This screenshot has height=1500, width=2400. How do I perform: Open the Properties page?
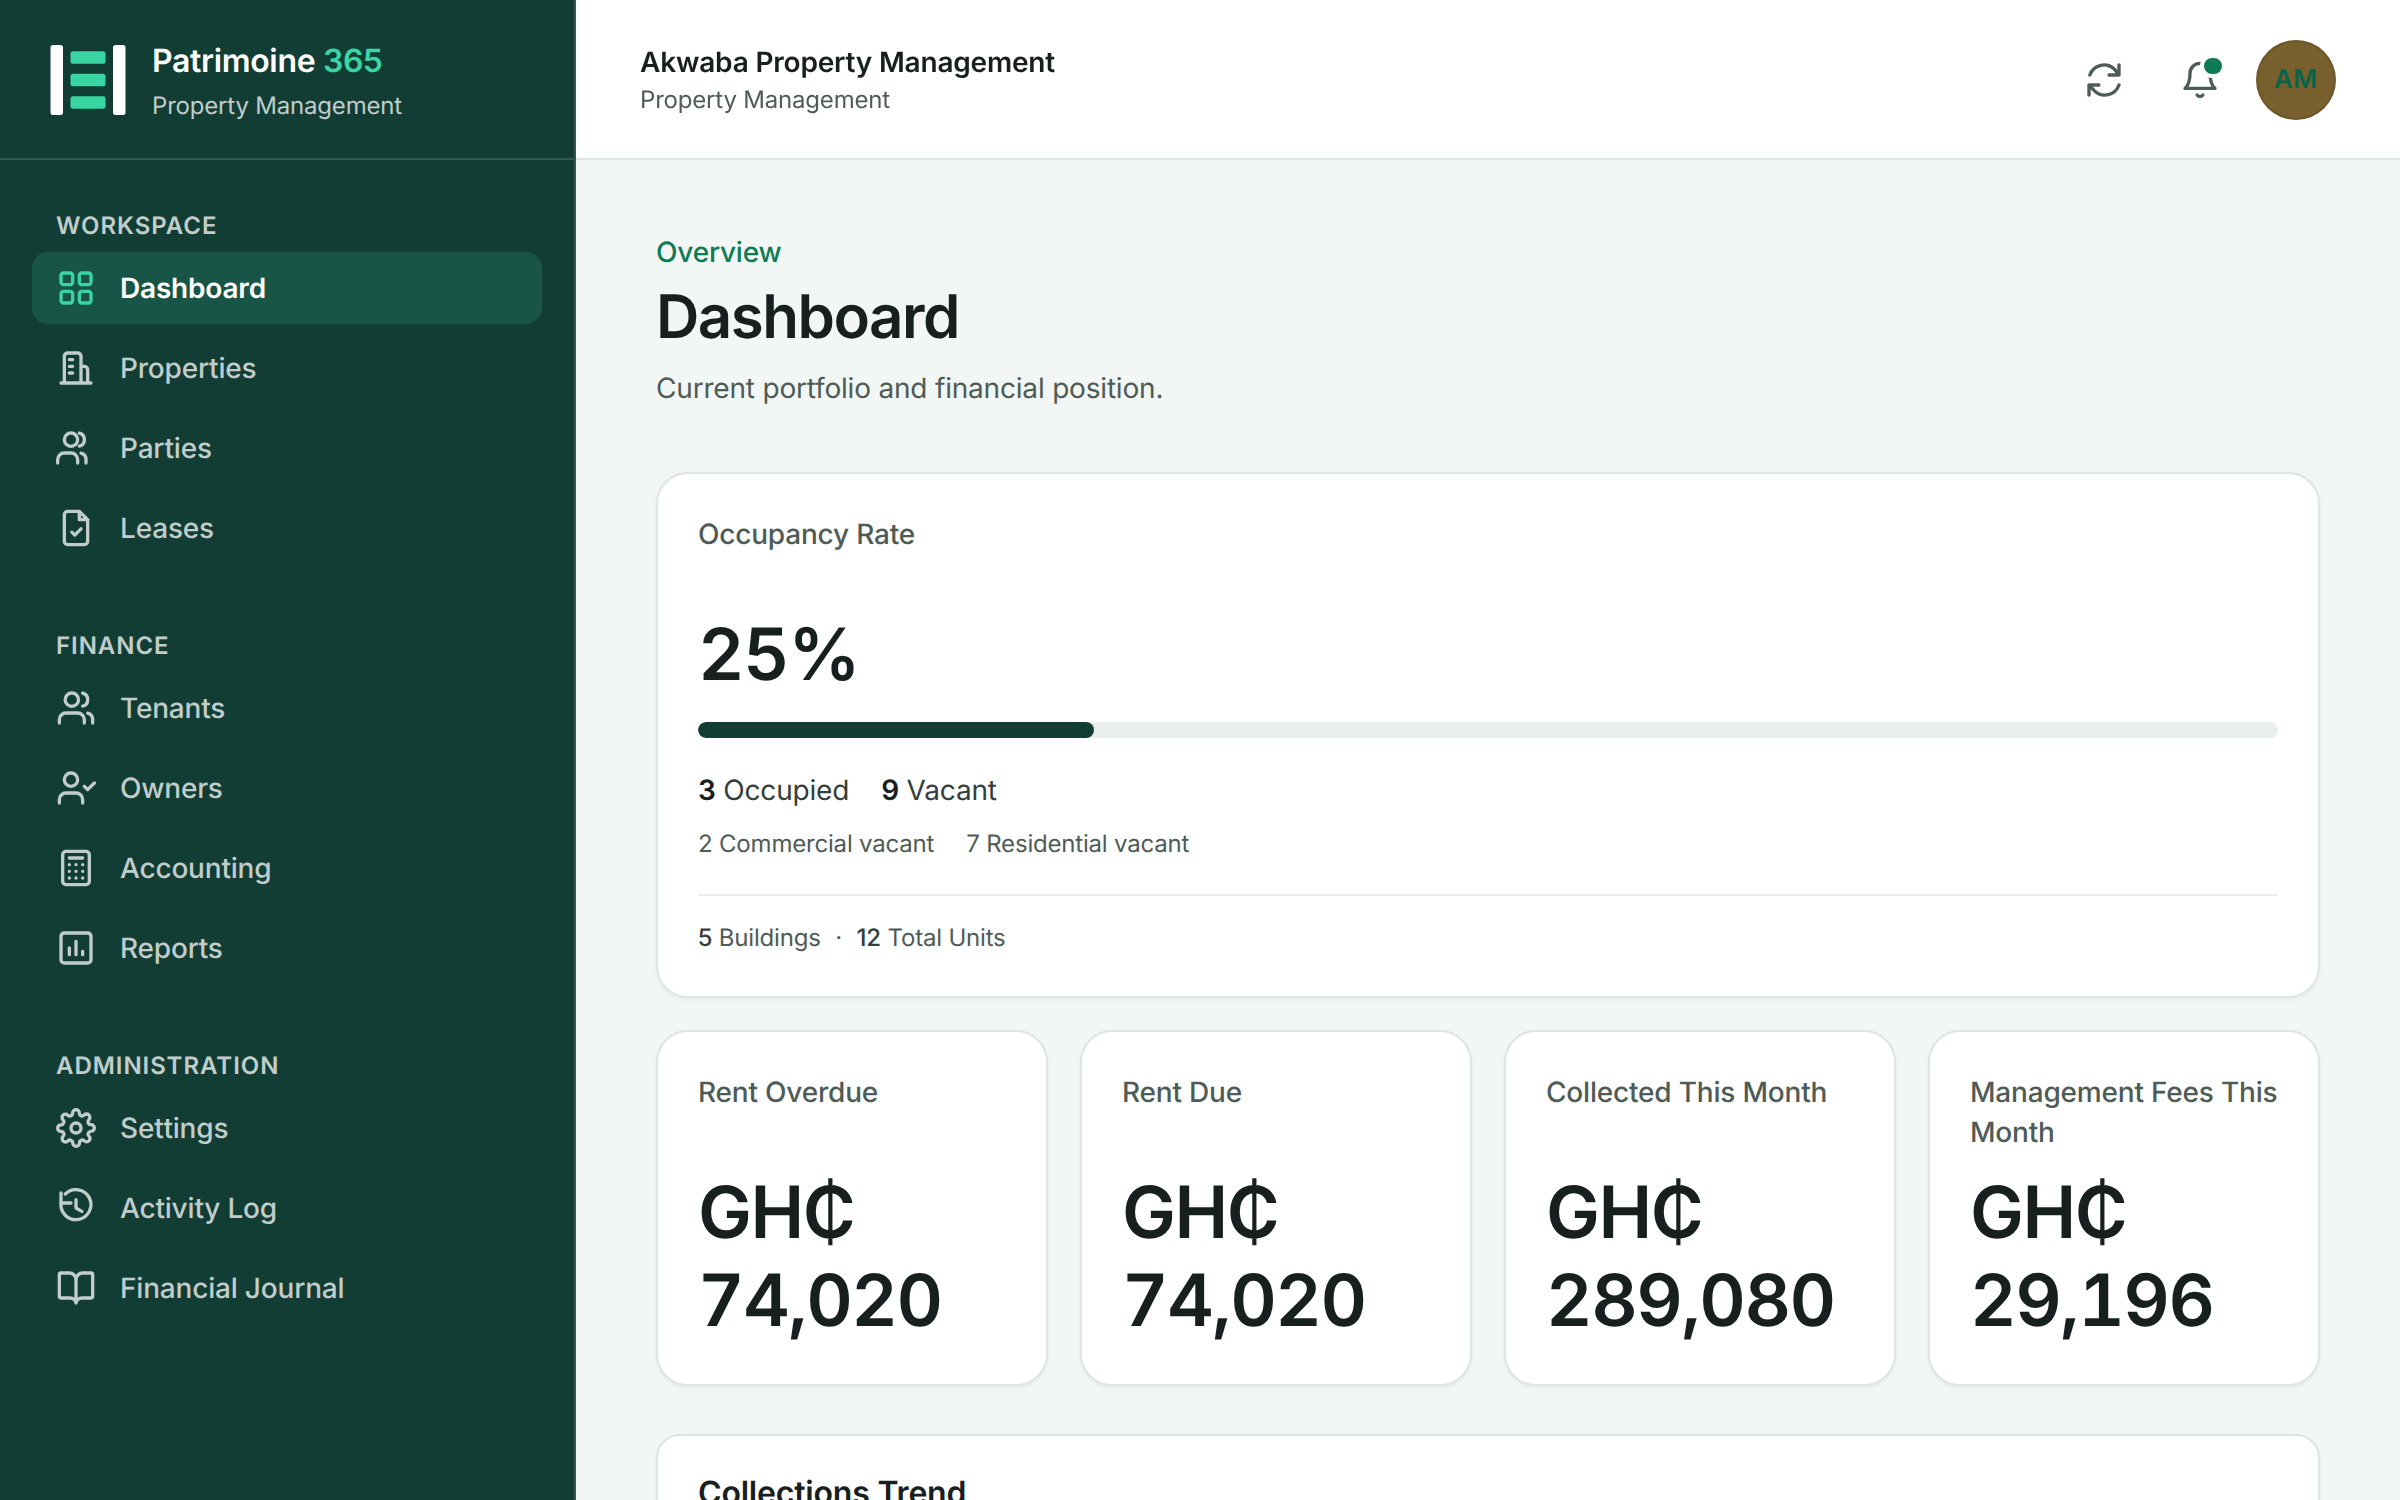coord(287,368)
